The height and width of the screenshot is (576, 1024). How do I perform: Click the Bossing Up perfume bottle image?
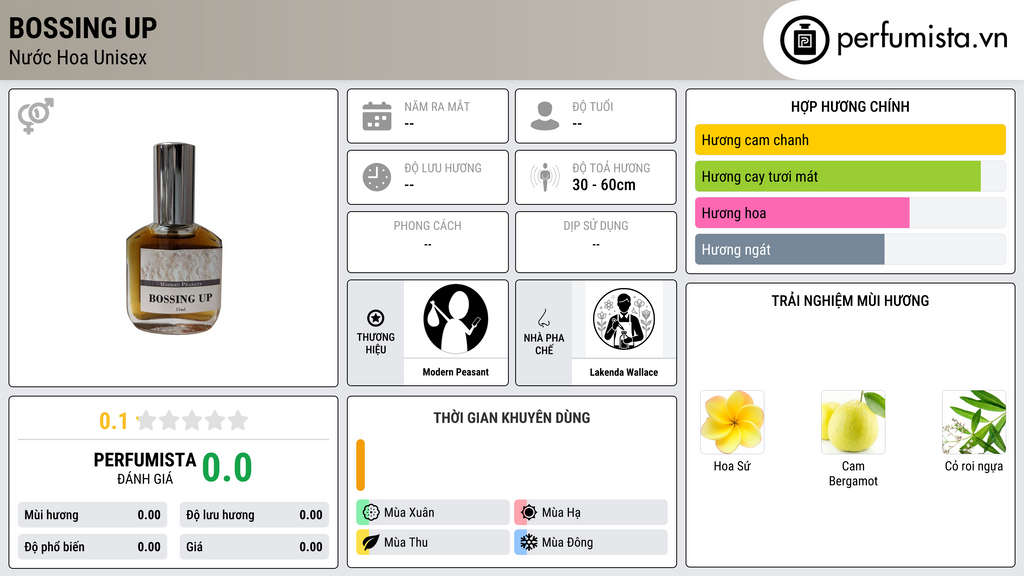point(174,238)
